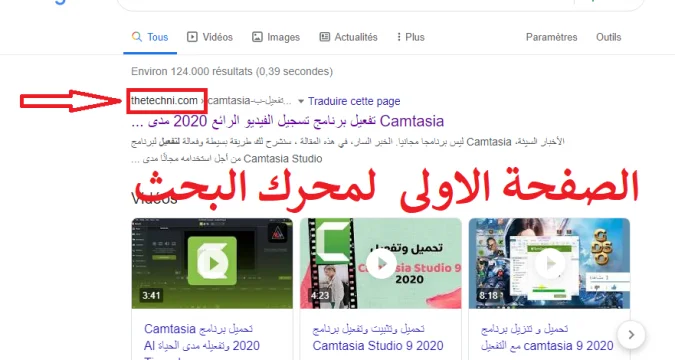Open the Camtasia 2020 result title
The width and height of the screenshot is (675, 360).
coord(287,121)
